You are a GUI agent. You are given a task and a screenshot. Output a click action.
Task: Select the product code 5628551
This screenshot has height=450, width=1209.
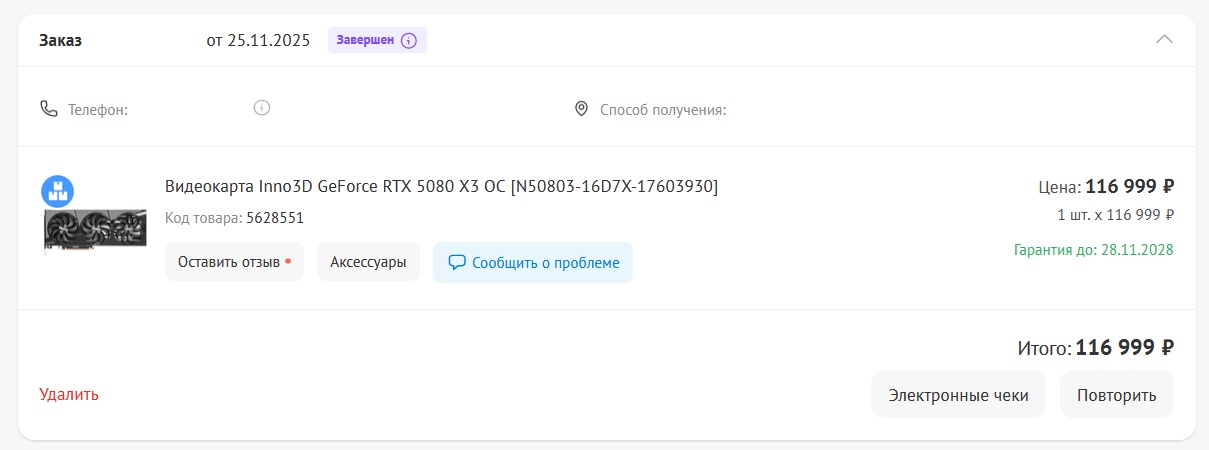click(275, 218)
